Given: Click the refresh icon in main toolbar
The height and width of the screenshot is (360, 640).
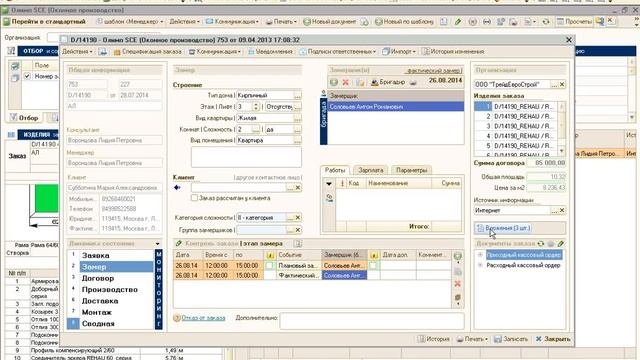Looking at the screenshot, I should click(x=546, y=22).
